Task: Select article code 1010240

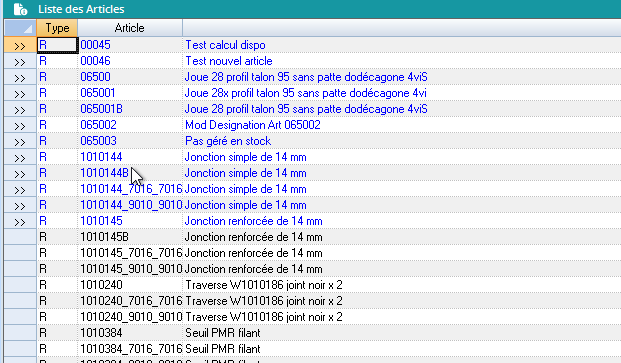Action: coord(101,285)
